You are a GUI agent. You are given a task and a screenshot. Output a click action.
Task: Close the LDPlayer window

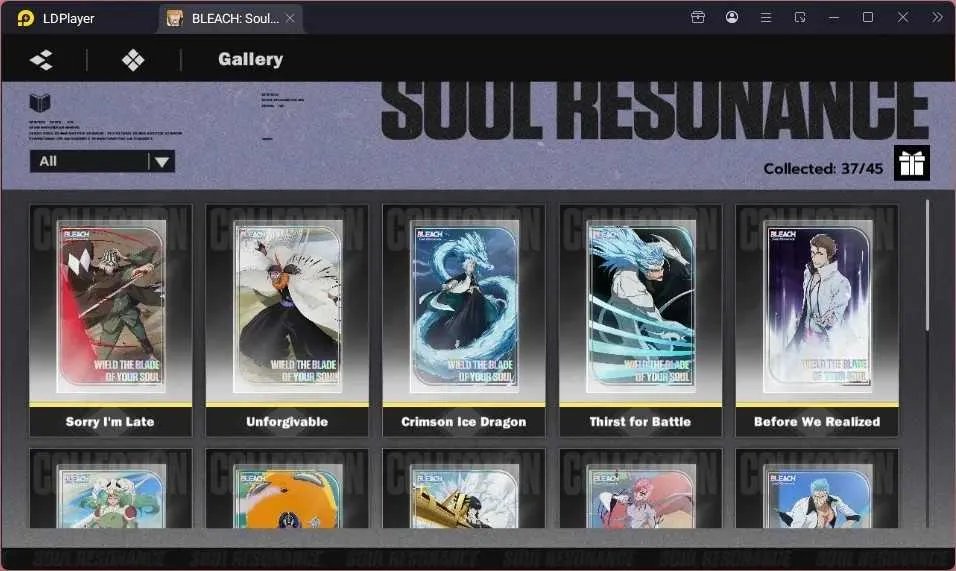click(x=903, y=17)
